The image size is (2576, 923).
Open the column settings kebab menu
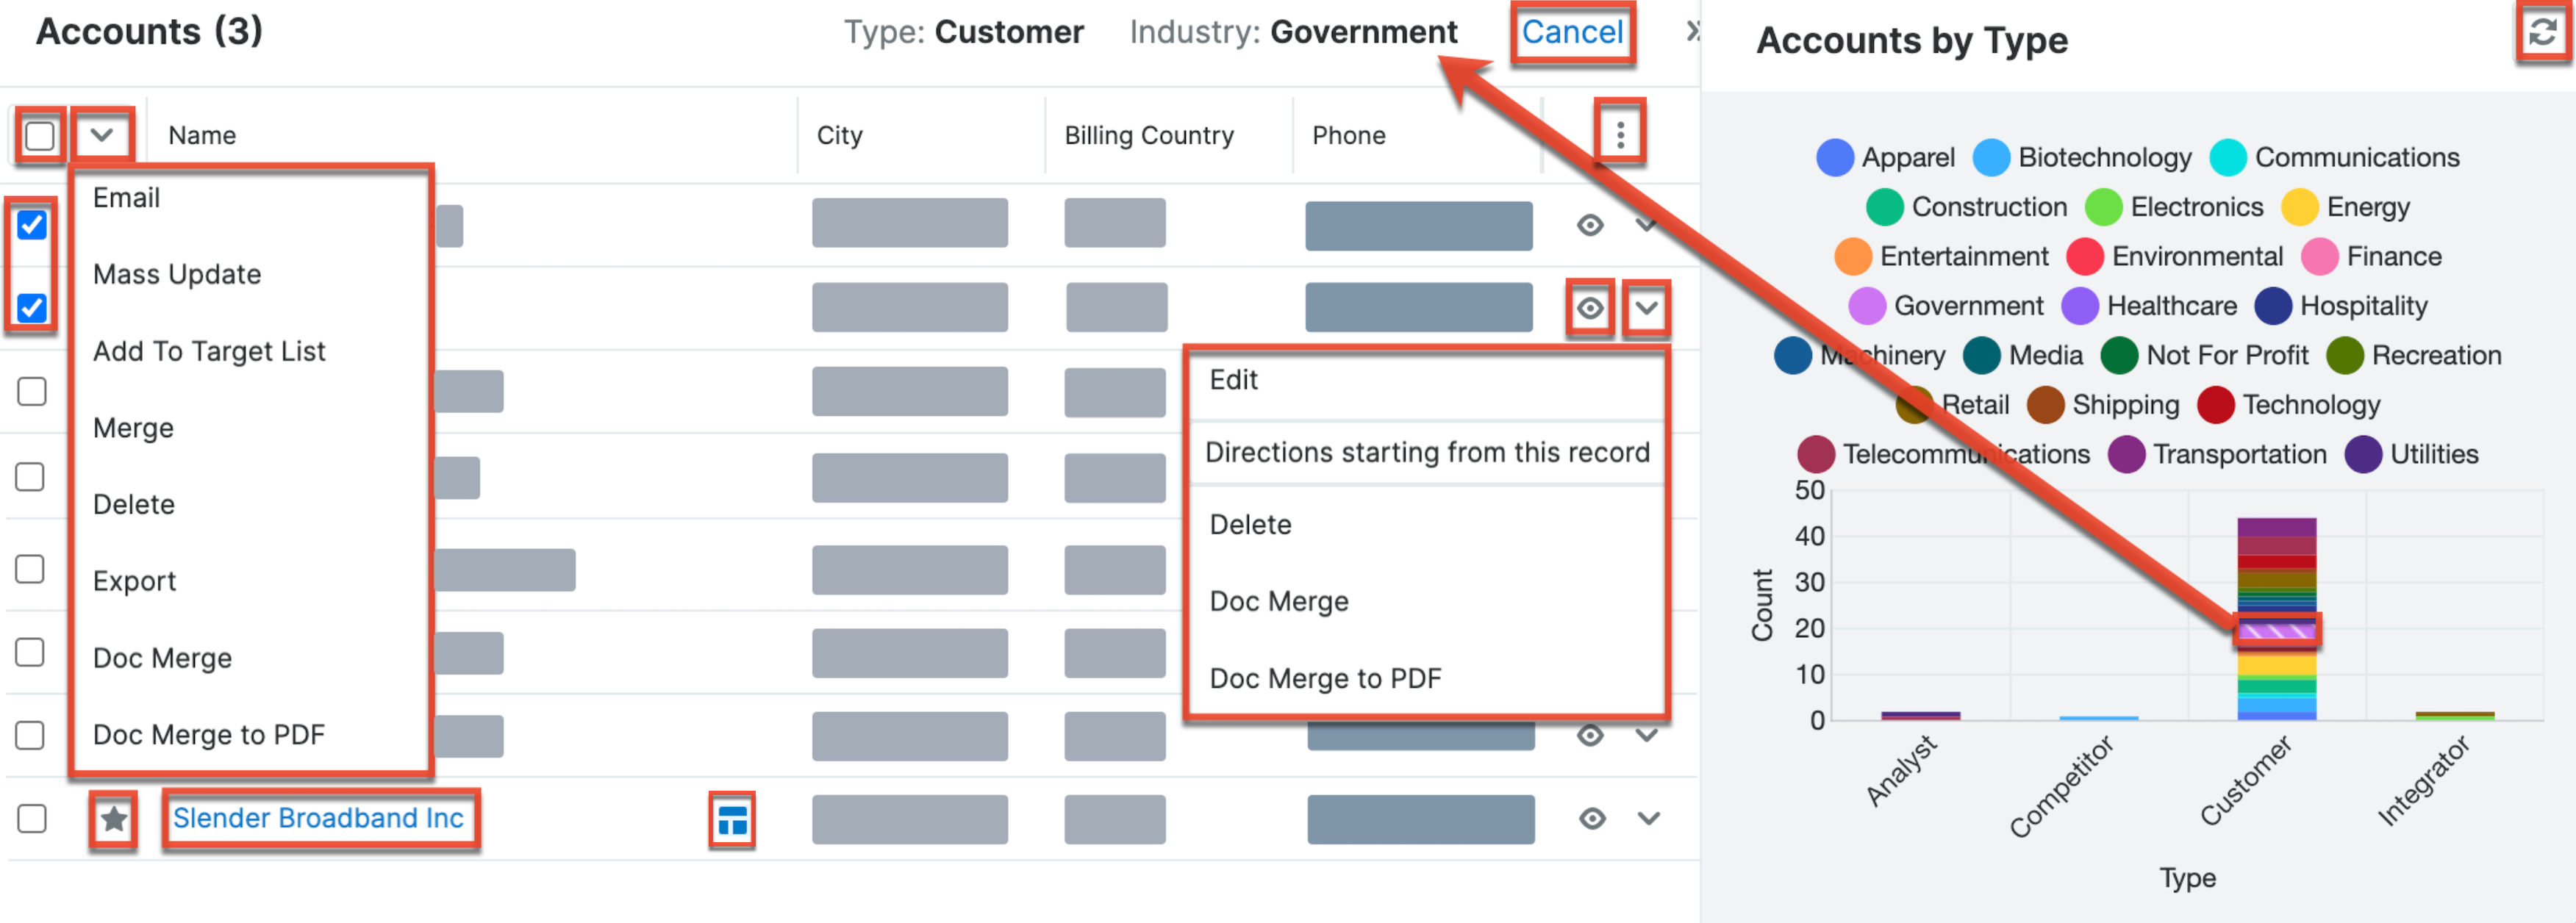1620,134
